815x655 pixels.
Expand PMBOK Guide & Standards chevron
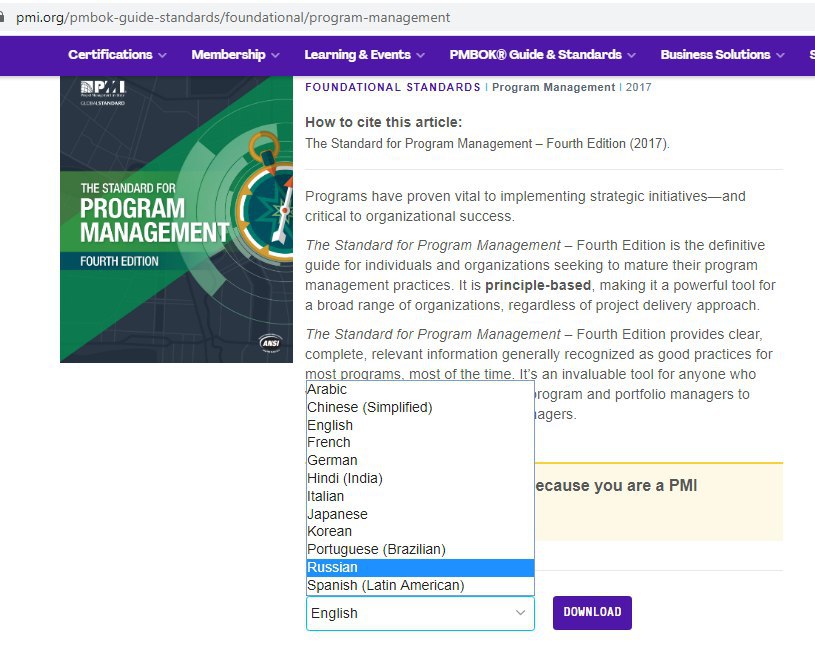631,55
